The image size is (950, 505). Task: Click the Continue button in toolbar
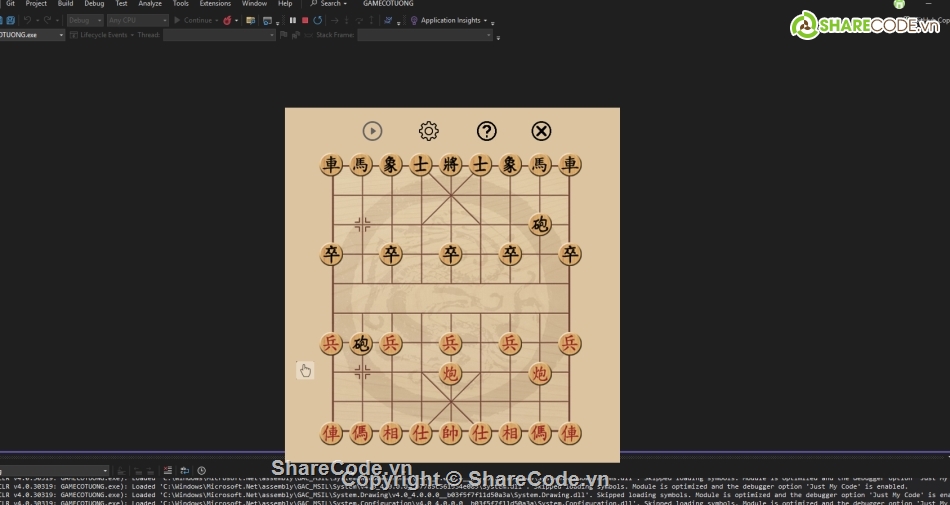[193, 20]
